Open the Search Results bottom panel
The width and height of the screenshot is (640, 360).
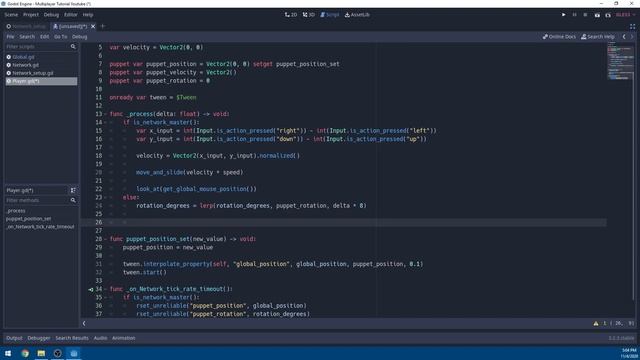[x=72, y=338]
